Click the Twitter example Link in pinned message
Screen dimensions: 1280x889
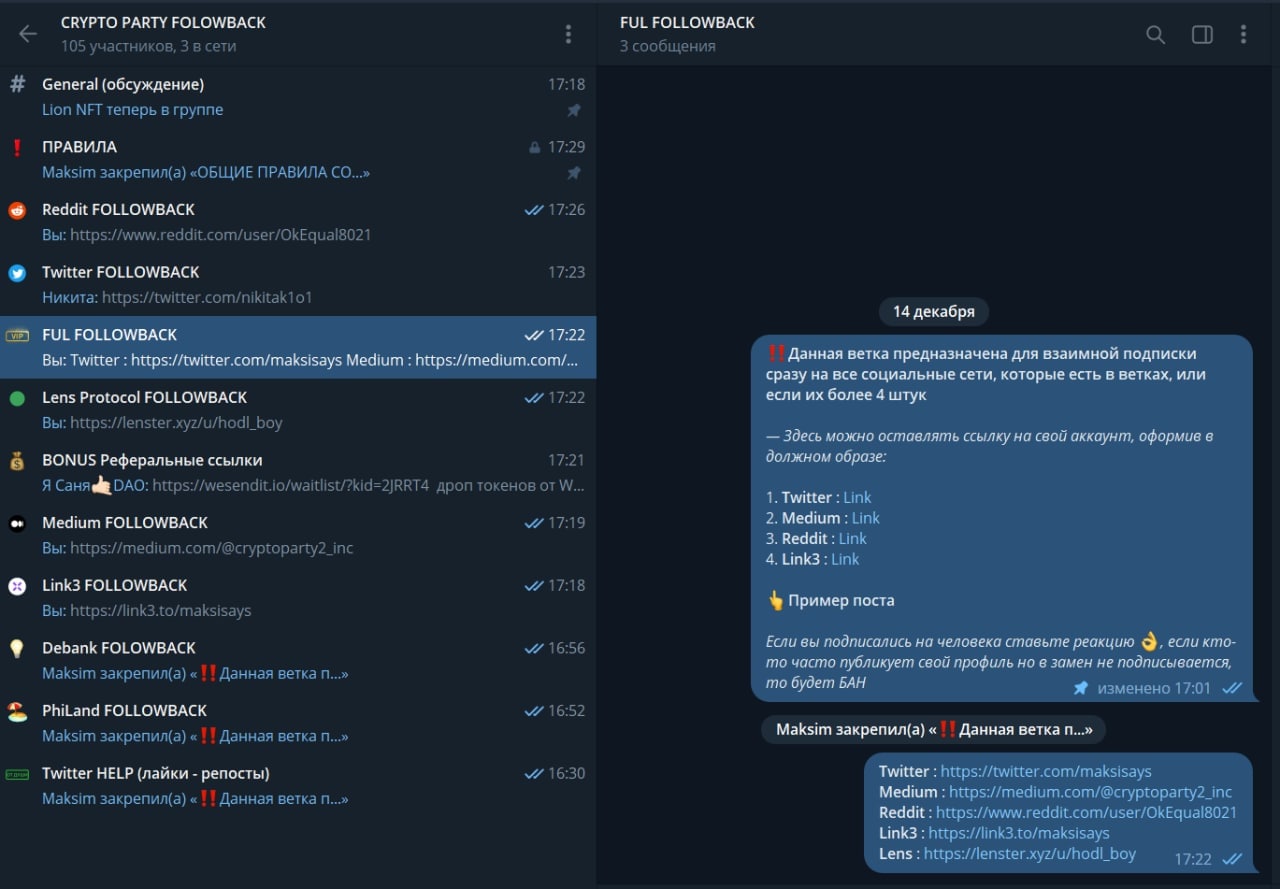pos(857,497)
